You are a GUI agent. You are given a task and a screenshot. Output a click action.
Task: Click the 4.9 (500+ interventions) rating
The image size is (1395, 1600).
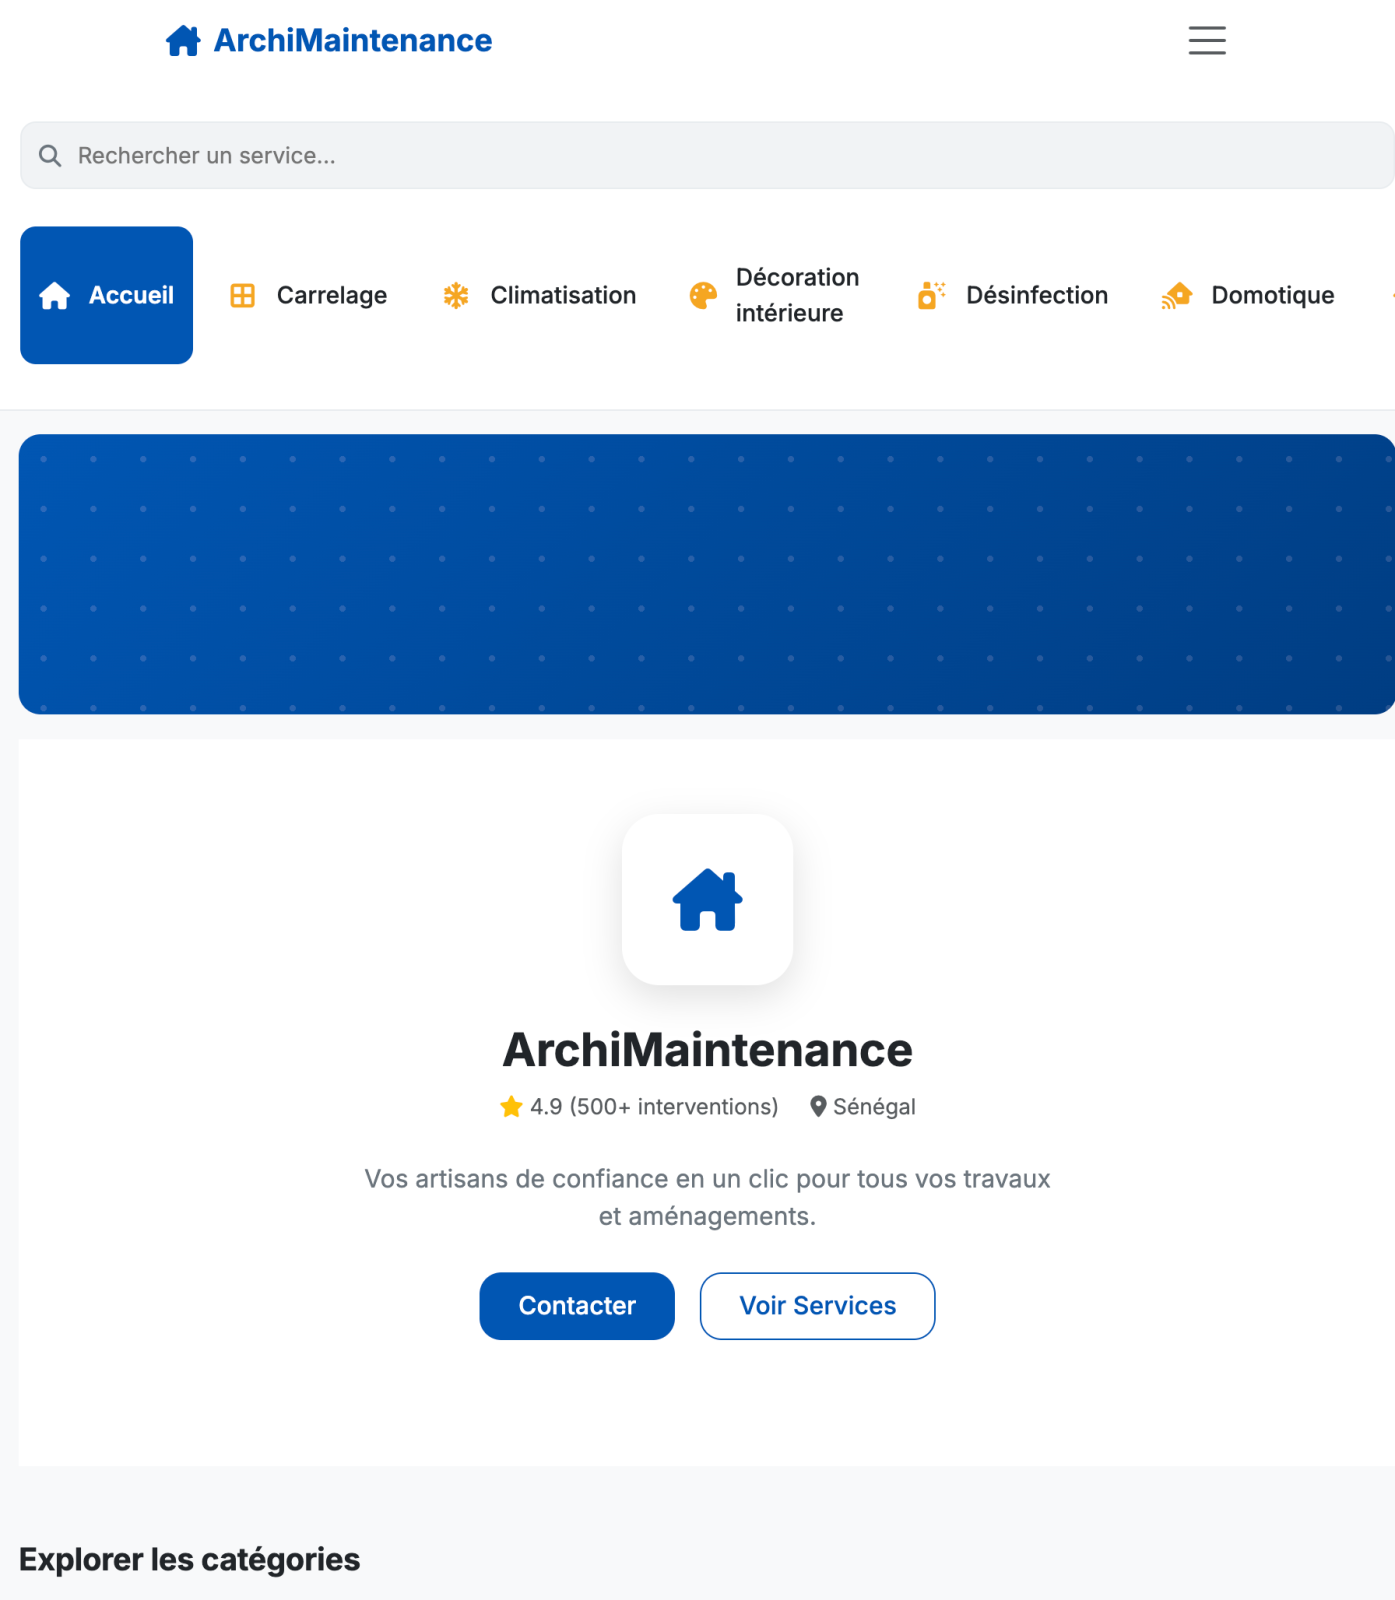[654, 1107]
